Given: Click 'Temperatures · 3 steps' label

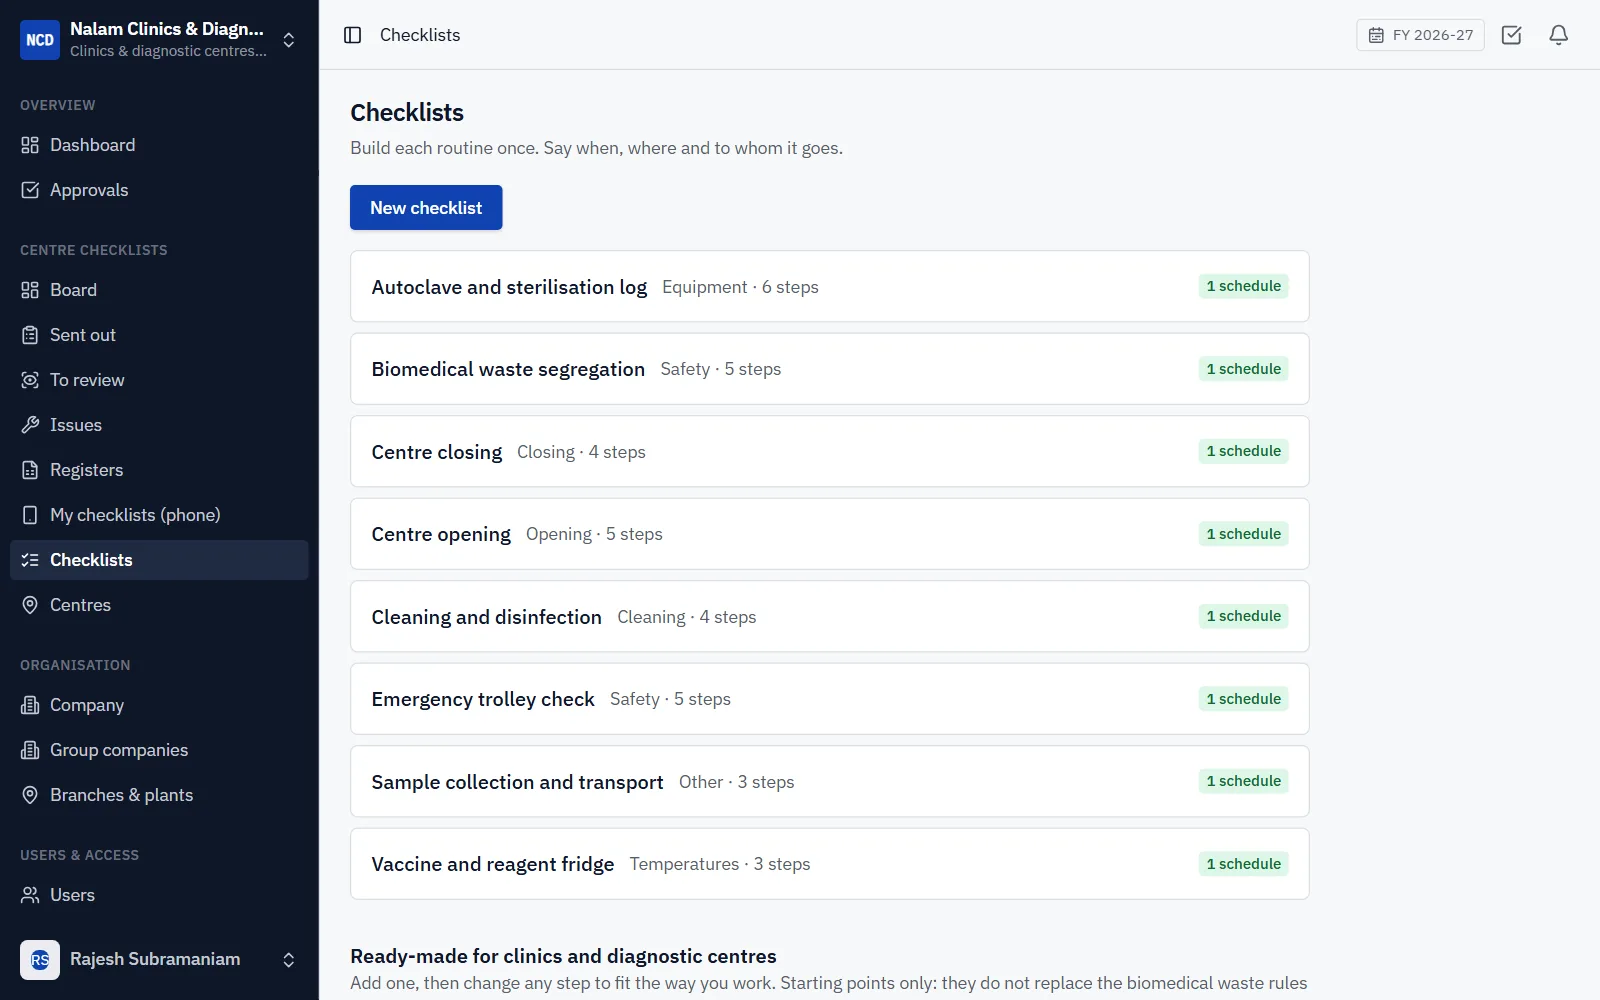Looking at the screenshot, I should point(720,864).
